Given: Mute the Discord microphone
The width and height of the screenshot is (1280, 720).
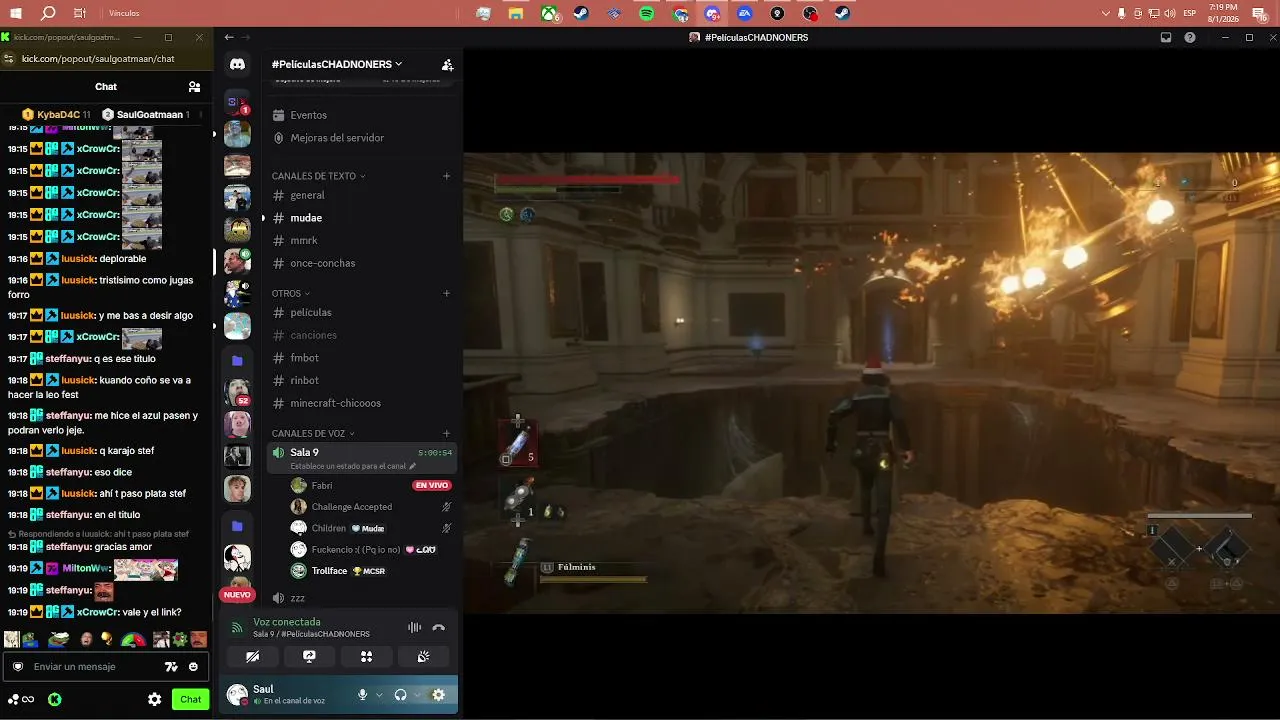Looking at the screenshot, I should [363, 695].
